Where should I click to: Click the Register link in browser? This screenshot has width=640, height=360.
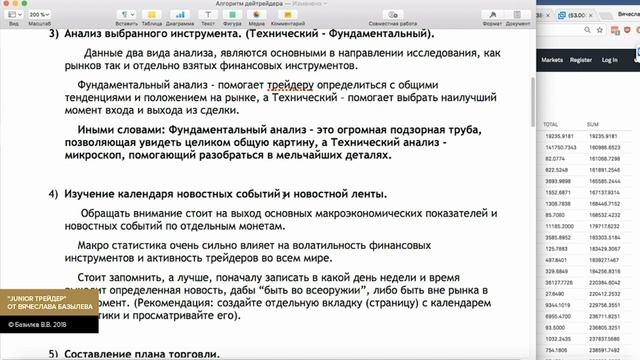click(x=581, y=60)
